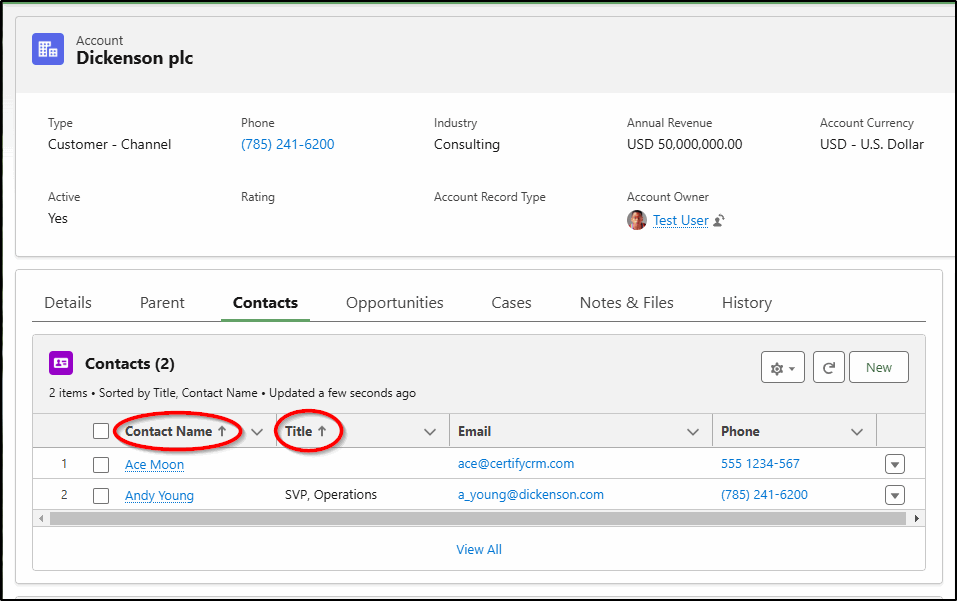The image size is (957, 601).
Task: Click the Customer - Channel type value
Action: click(x=109, y=145)
